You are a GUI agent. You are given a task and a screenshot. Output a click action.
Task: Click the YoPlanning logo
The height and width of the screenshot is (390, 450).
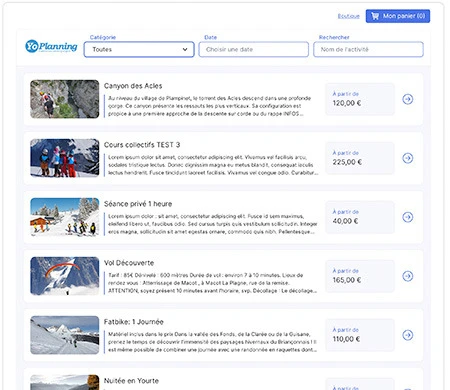click(x=51, y=46)
